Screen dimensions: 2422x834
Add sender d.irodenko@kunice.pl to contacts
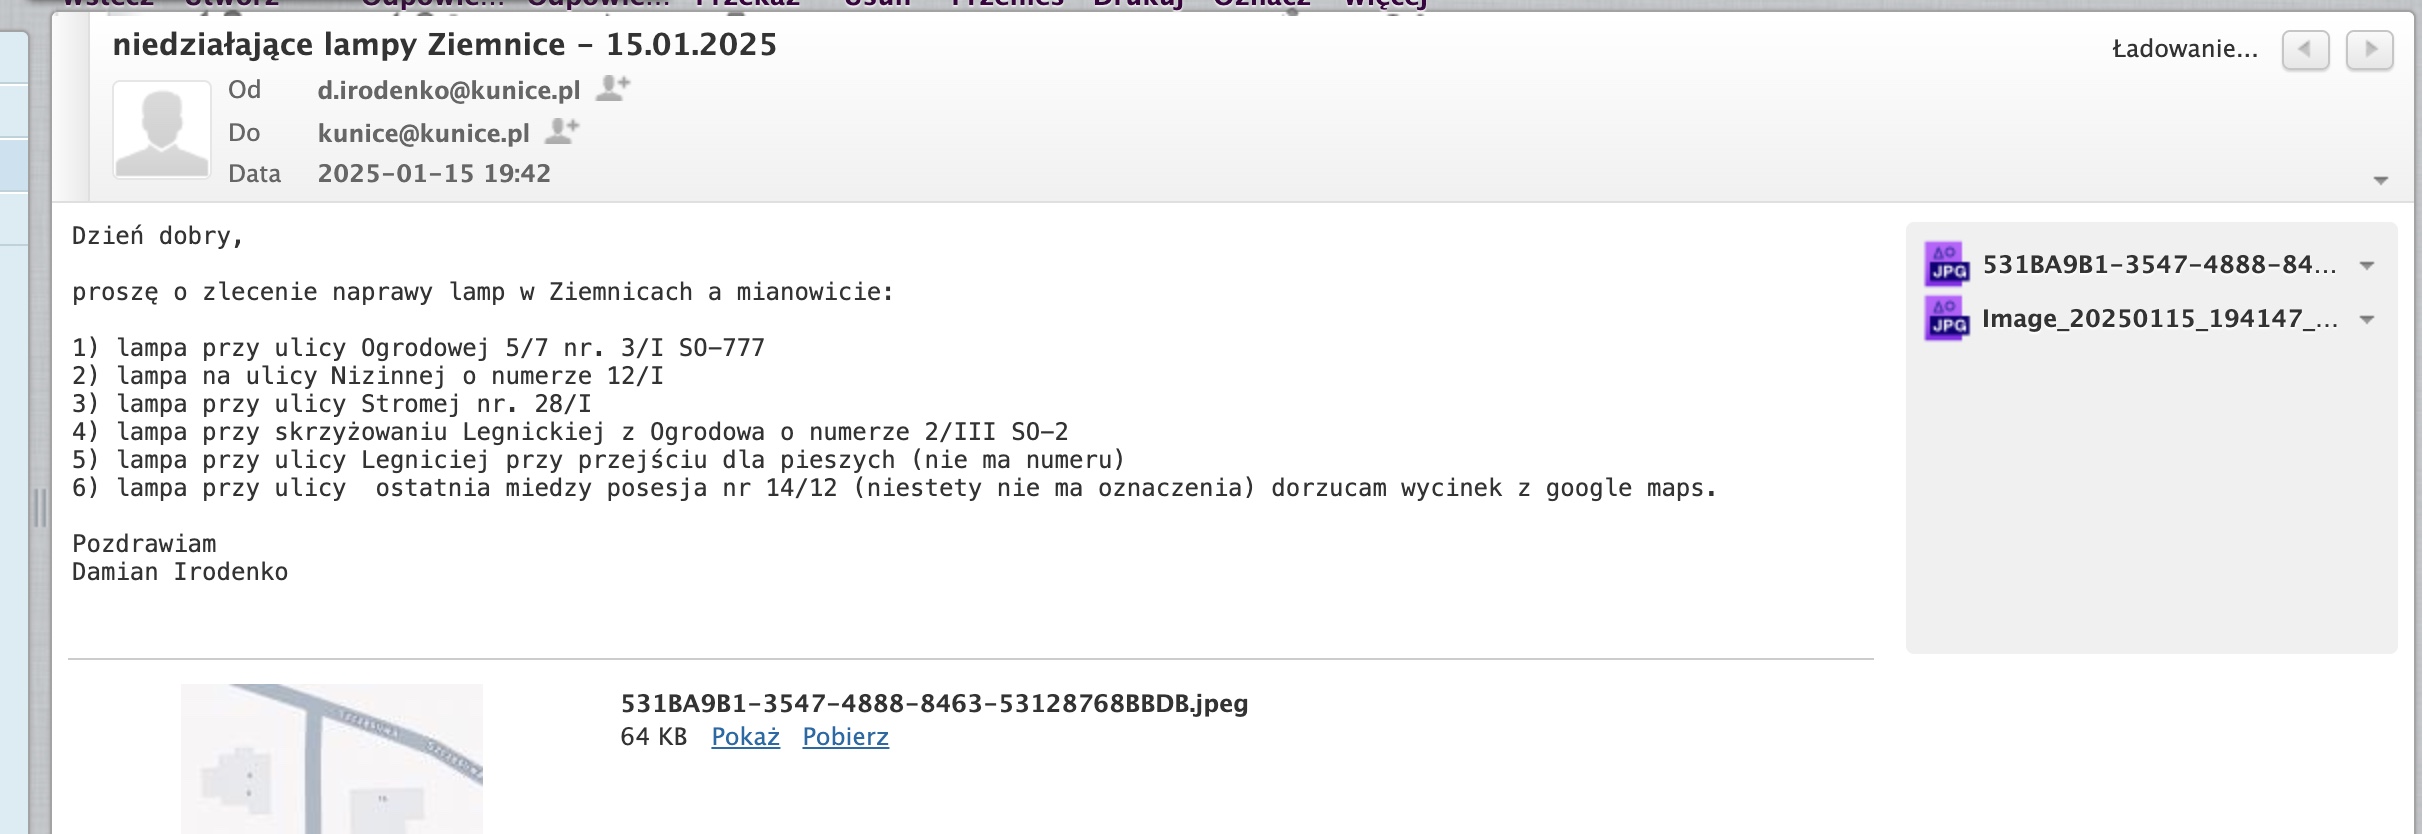click(612, 89)
